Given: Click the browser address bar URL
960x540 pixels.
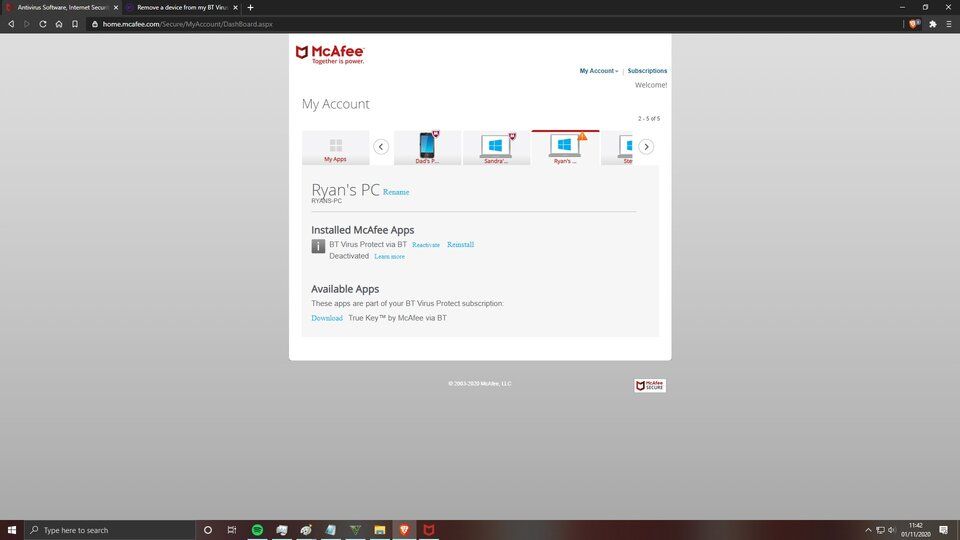Looking at the screenshot, I should tap(187, 23).
